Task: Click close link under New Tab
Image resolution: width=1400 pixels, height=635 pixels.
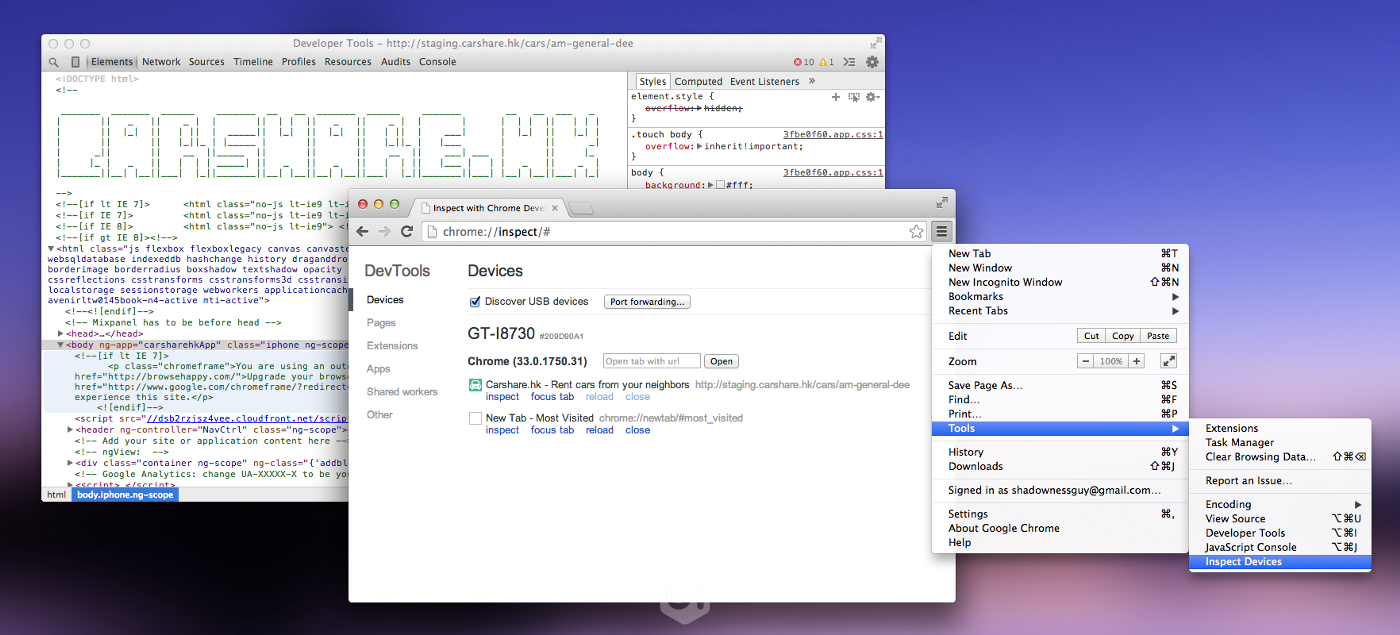Action: 637,430
